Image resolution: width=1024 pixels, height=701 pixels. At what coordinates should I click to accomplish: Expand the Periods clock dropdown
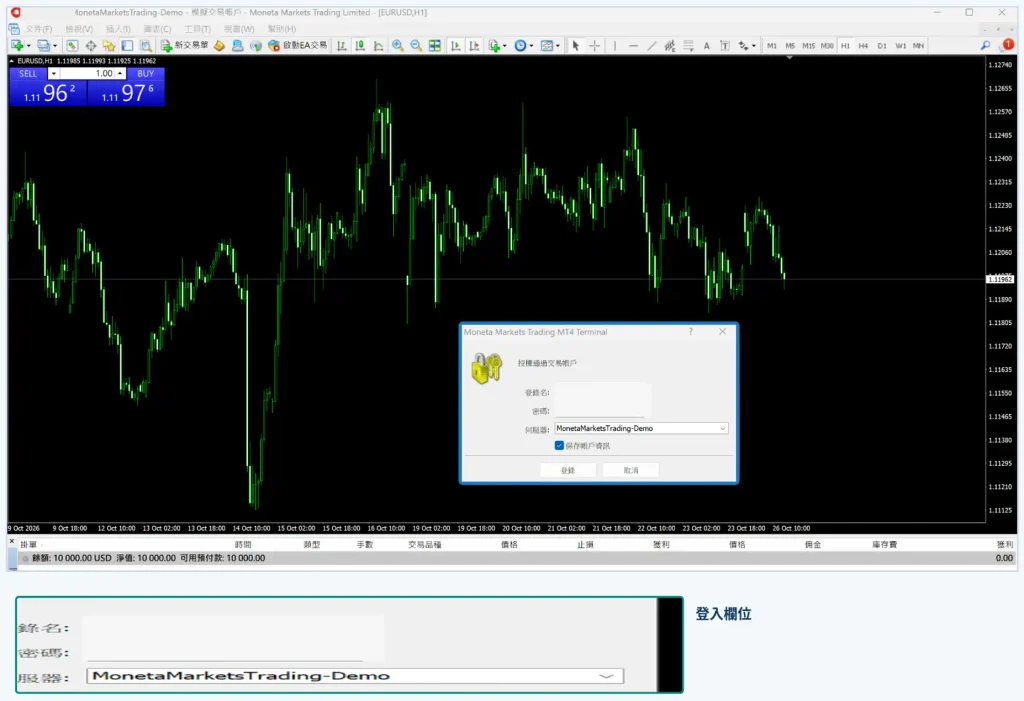pyautogui.click(x=531, y=46)
